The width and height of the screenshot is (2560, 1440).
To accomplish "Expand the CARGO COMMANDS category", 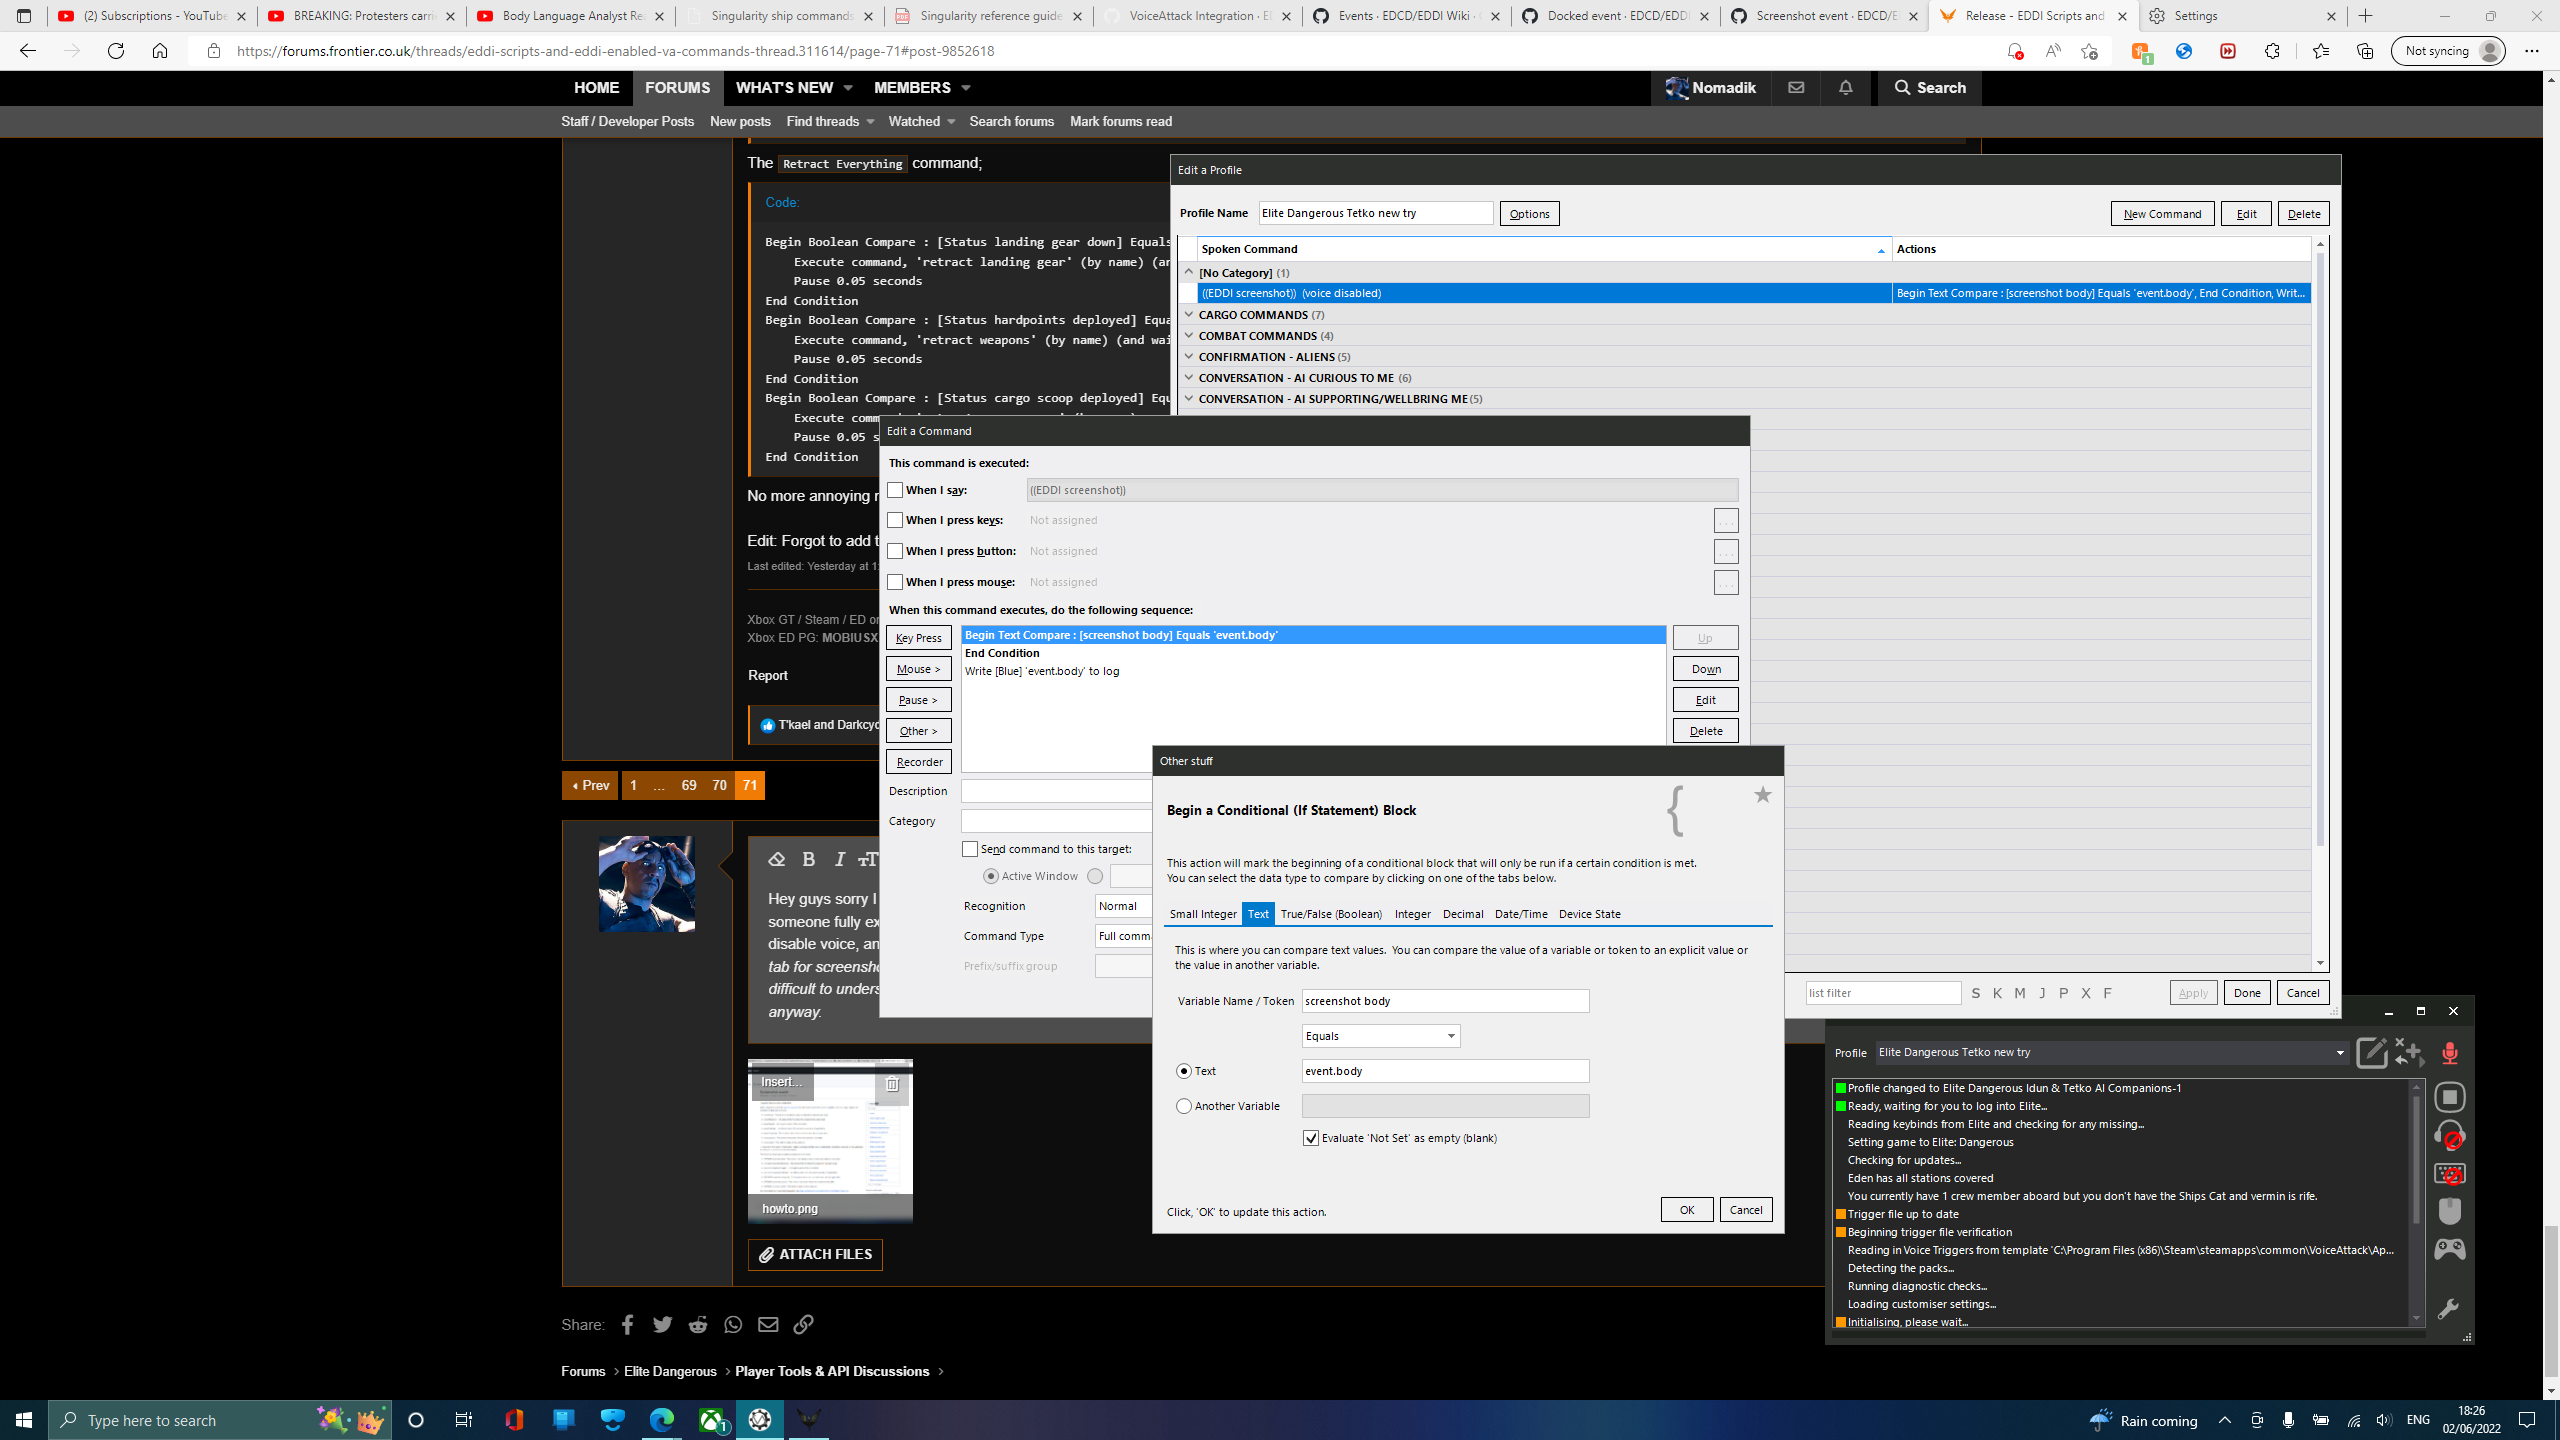I will [1189, 314].
